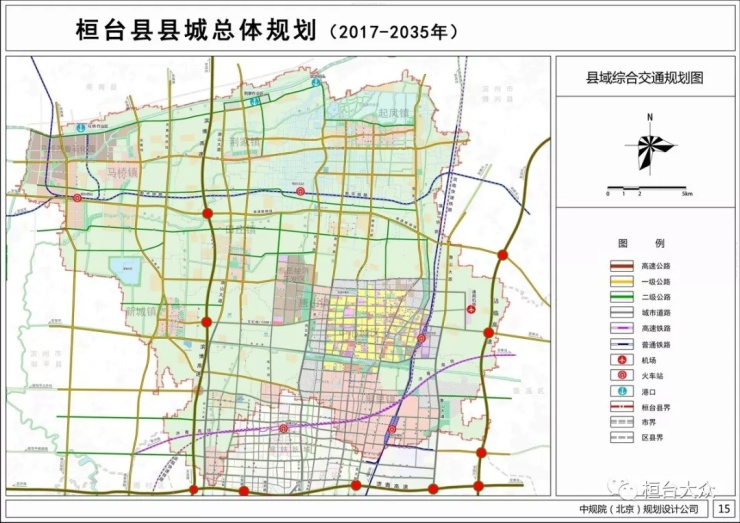The height and width of the screenshot is (523, 740).
Task: Click the red interchange dot nearest 田庄镇 label
Action: pyautogui.click(x=208, y=213)
